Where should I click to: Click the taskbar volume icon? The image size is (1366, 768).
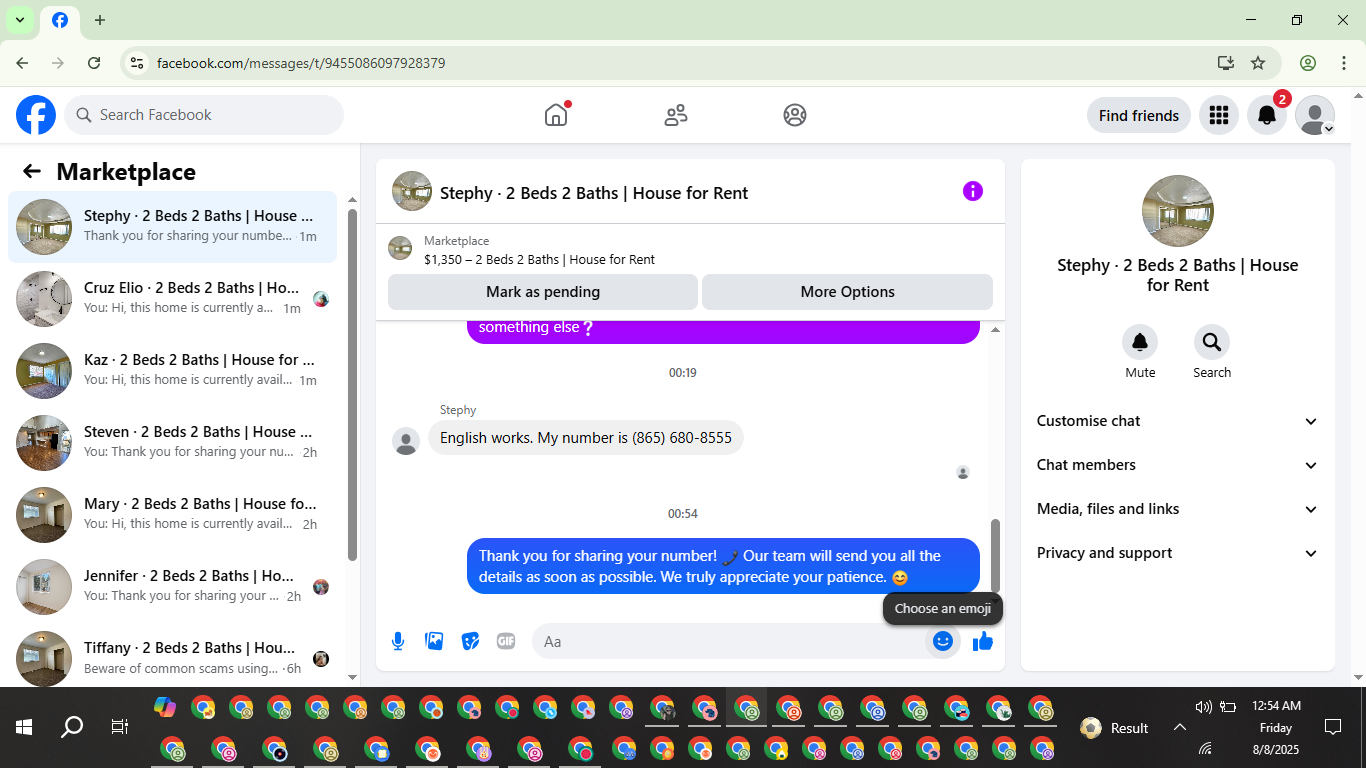(x=1203, y=707)
